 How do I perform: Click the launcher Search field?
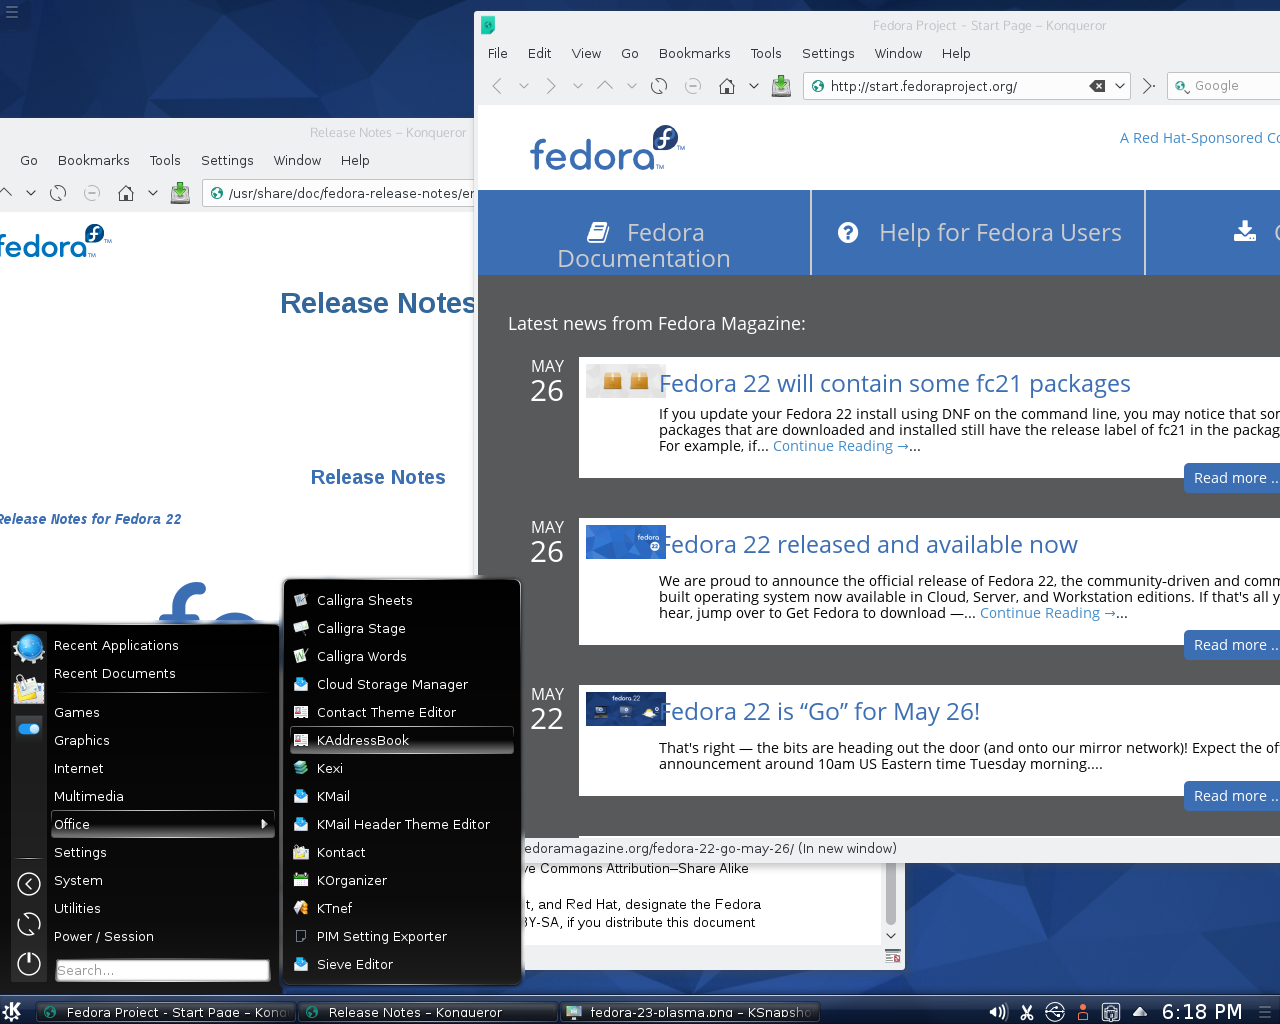(163, 970)
